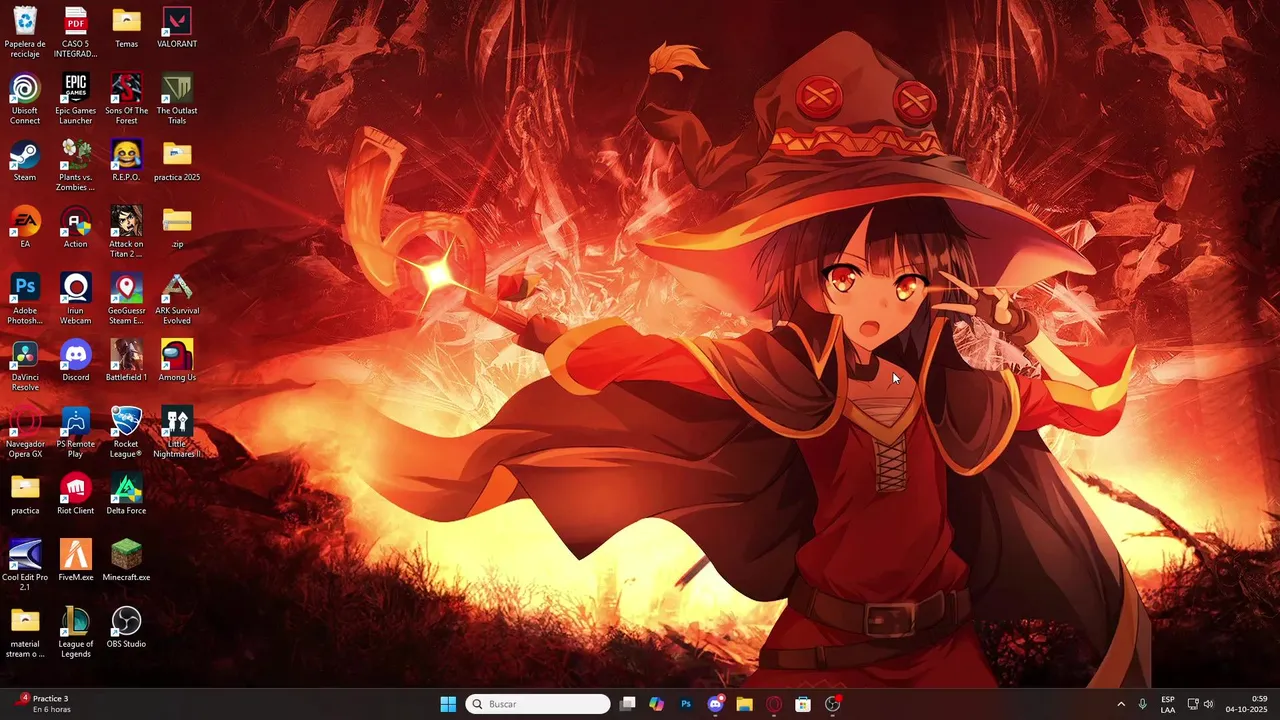
Task: Click the Epic Games Launcher shortcut
Action: pos(76,98)
